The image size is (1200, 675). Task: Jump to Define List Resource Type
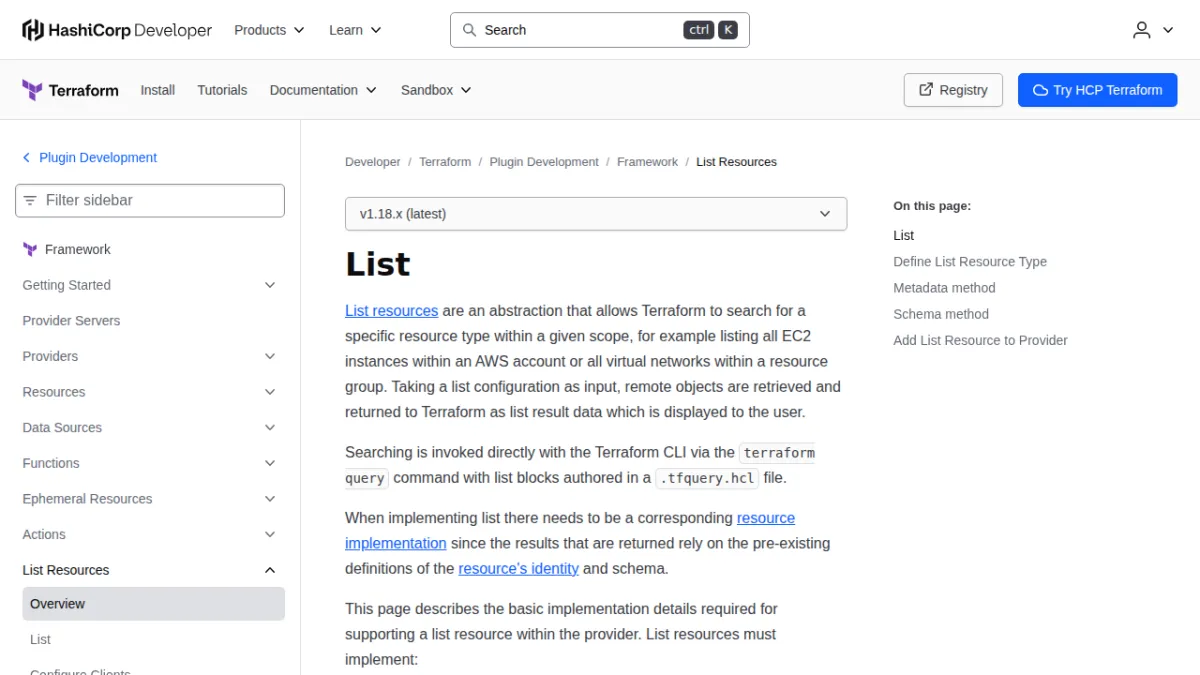pos(970,262)
